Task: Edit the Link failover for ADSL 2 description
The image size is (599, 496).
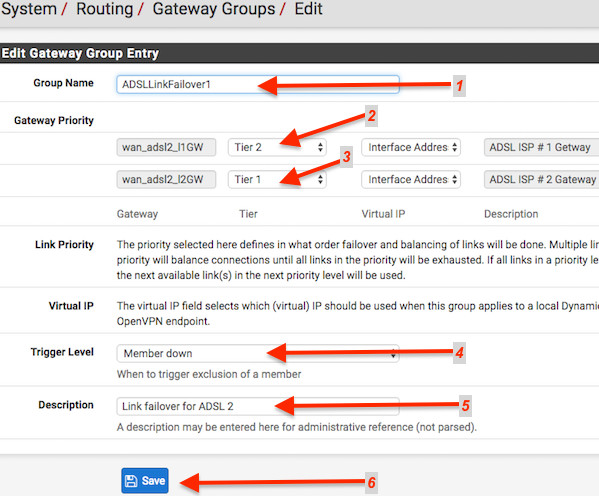Action: point(258,406)
